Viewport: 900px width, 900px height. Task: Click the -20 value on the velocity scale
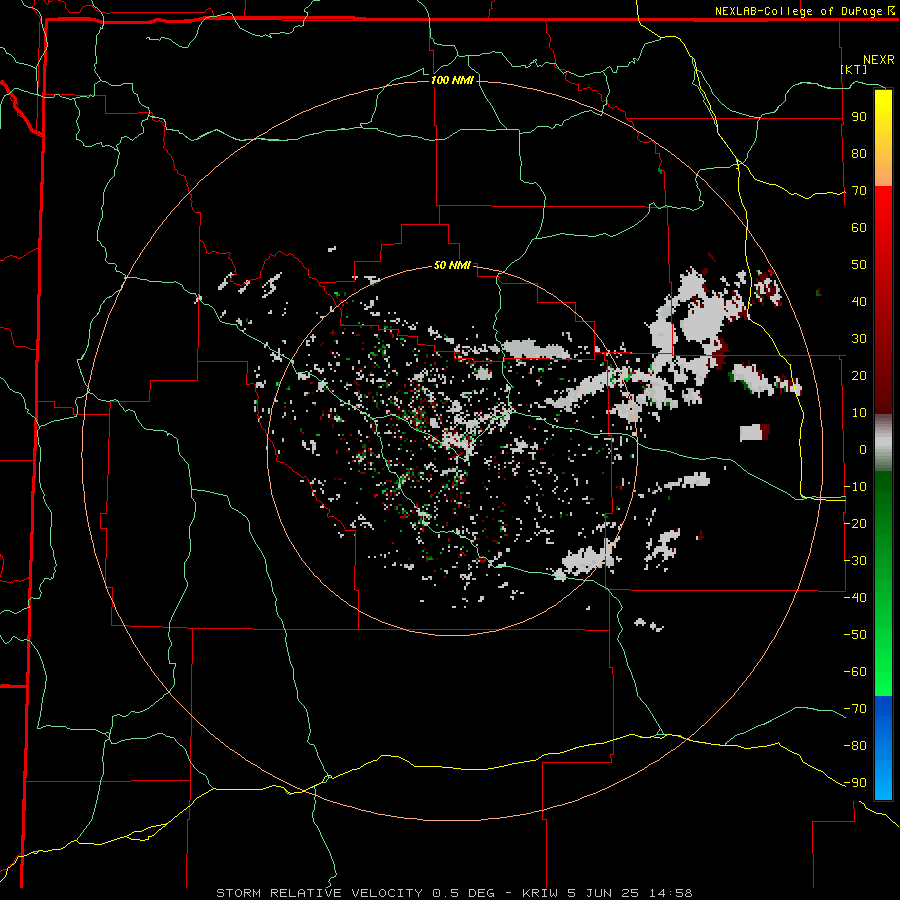(x=855, y=523)
